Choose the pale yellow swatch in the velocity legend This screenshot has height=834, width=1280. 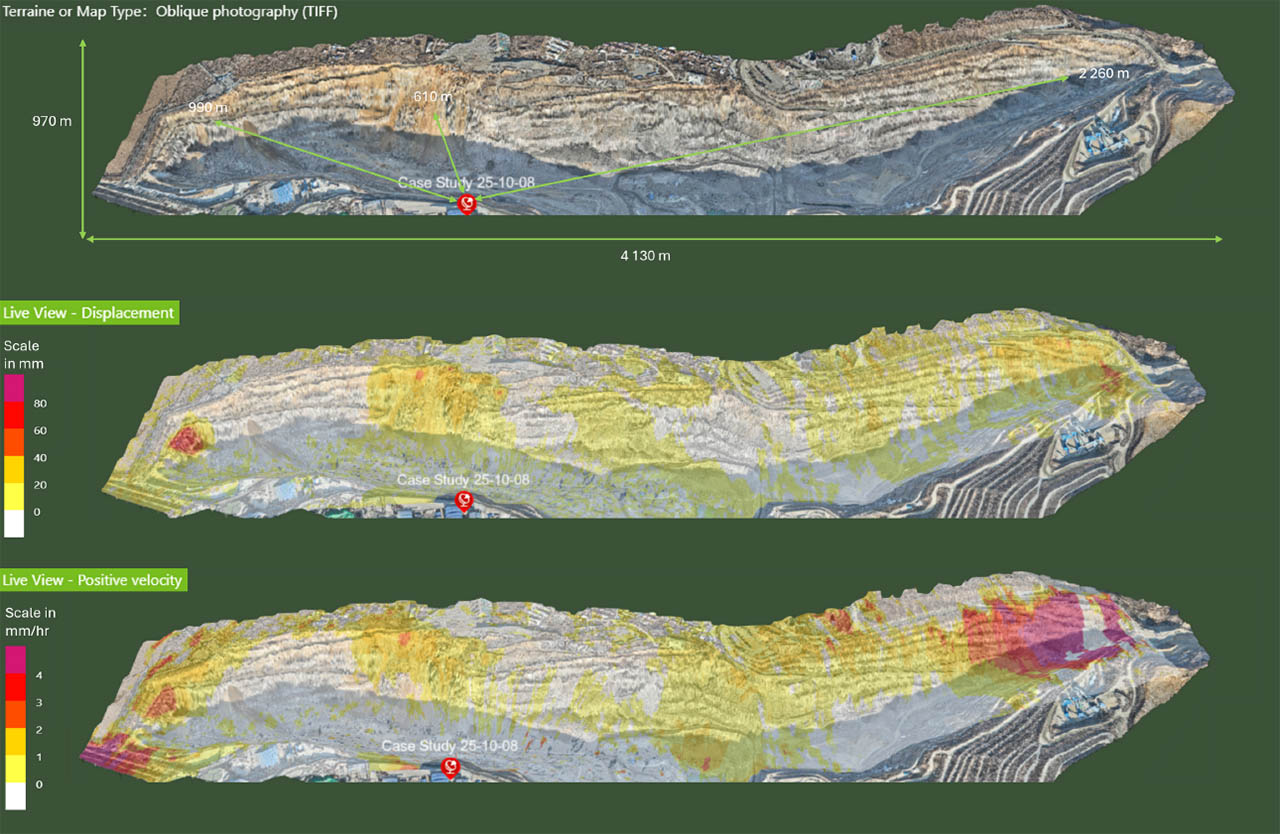point(15,768)
